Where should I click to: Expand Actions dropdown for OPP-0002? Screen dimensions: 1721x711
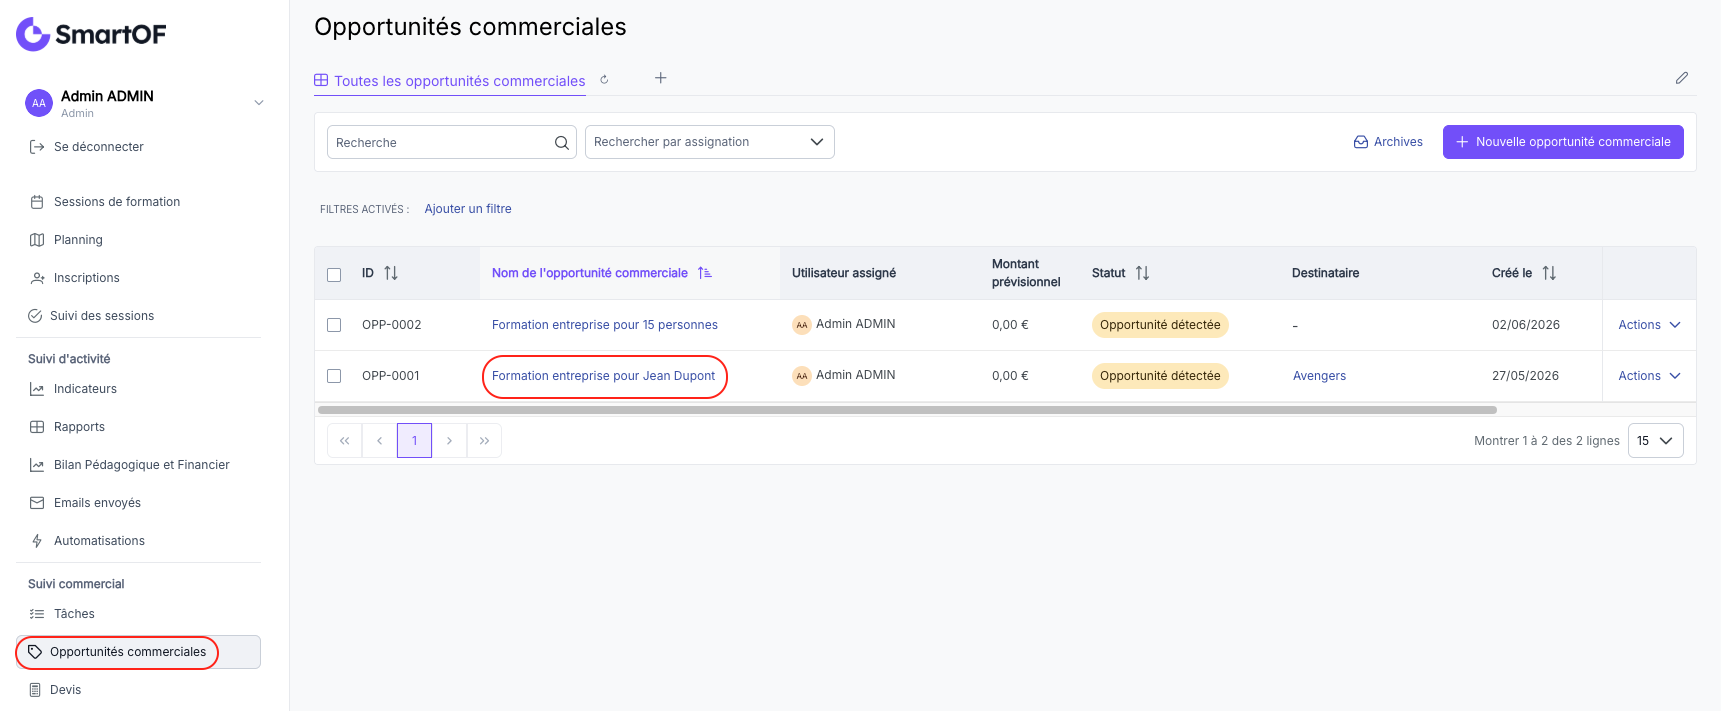[x=1649, y=325]
